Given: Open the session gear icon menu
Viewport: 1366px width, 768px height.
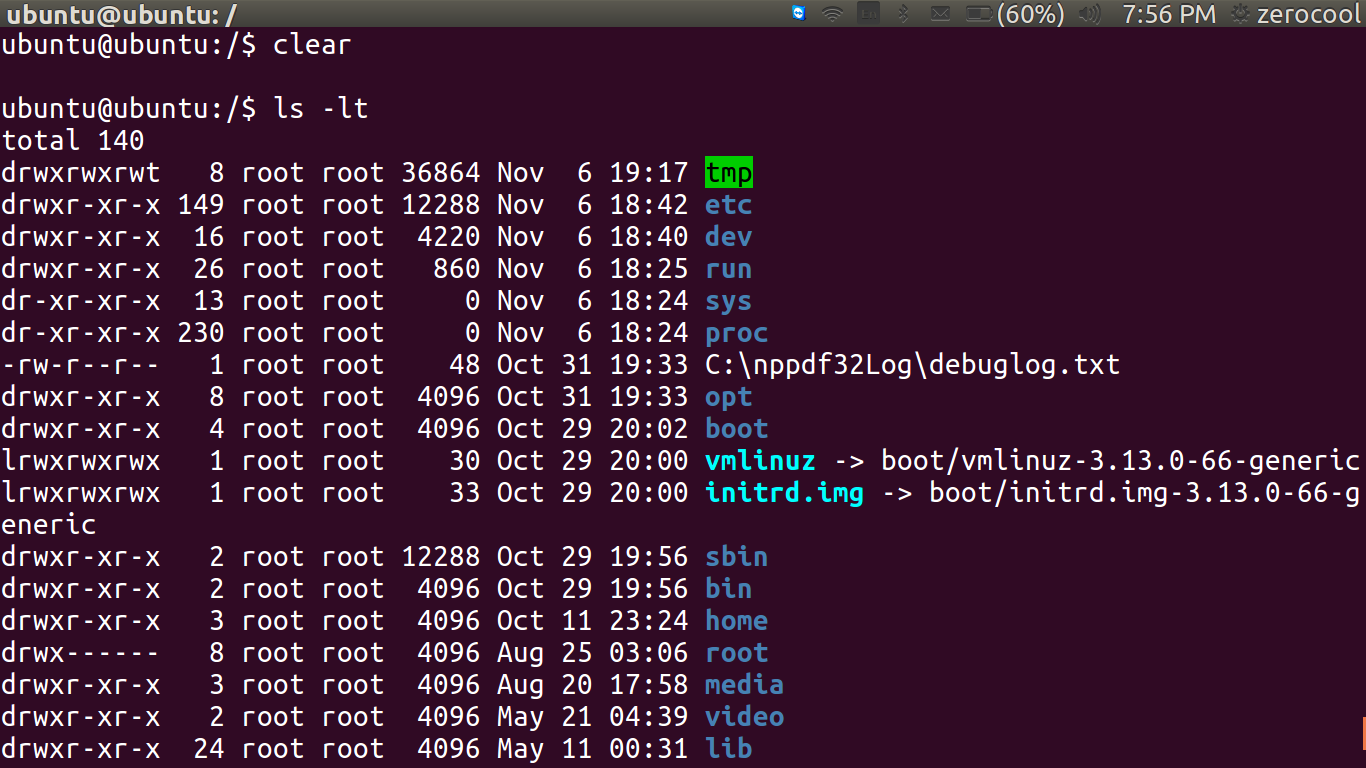Looking at the screenshot, I should 1240,13.
